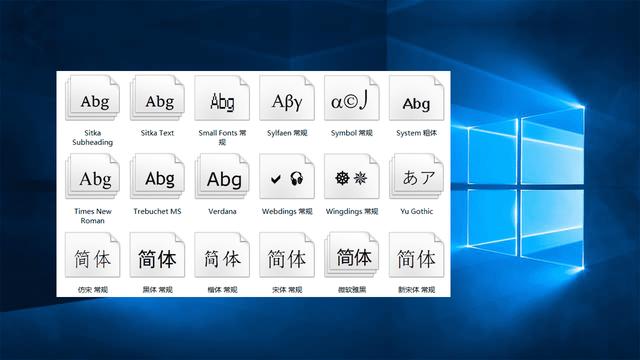
Task: Select the Symbol font icon
Action: (352, 98)
